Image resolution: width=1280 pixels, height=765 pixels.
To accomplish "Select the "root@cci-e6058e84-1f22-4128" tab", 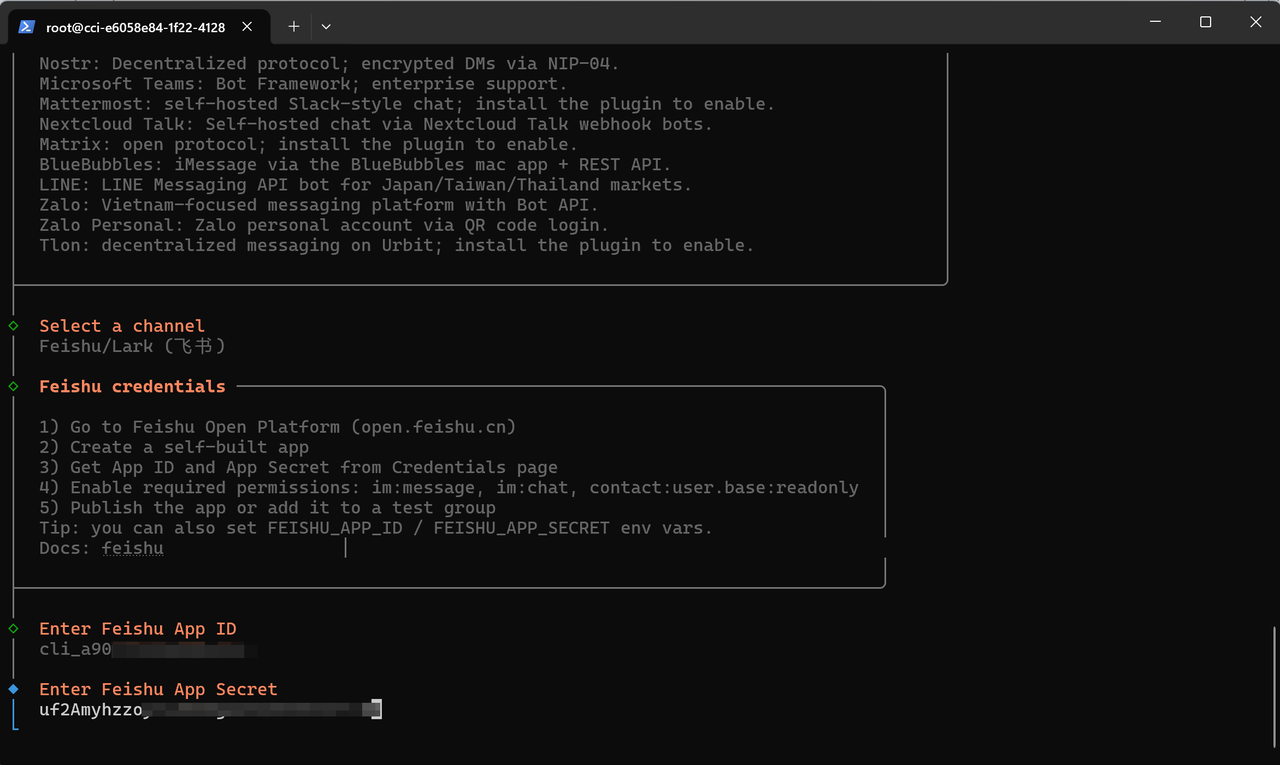I will (135, 27).
